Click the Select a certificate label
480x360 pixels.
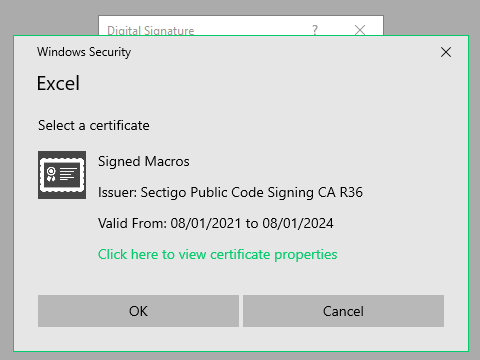coord(94,126)
